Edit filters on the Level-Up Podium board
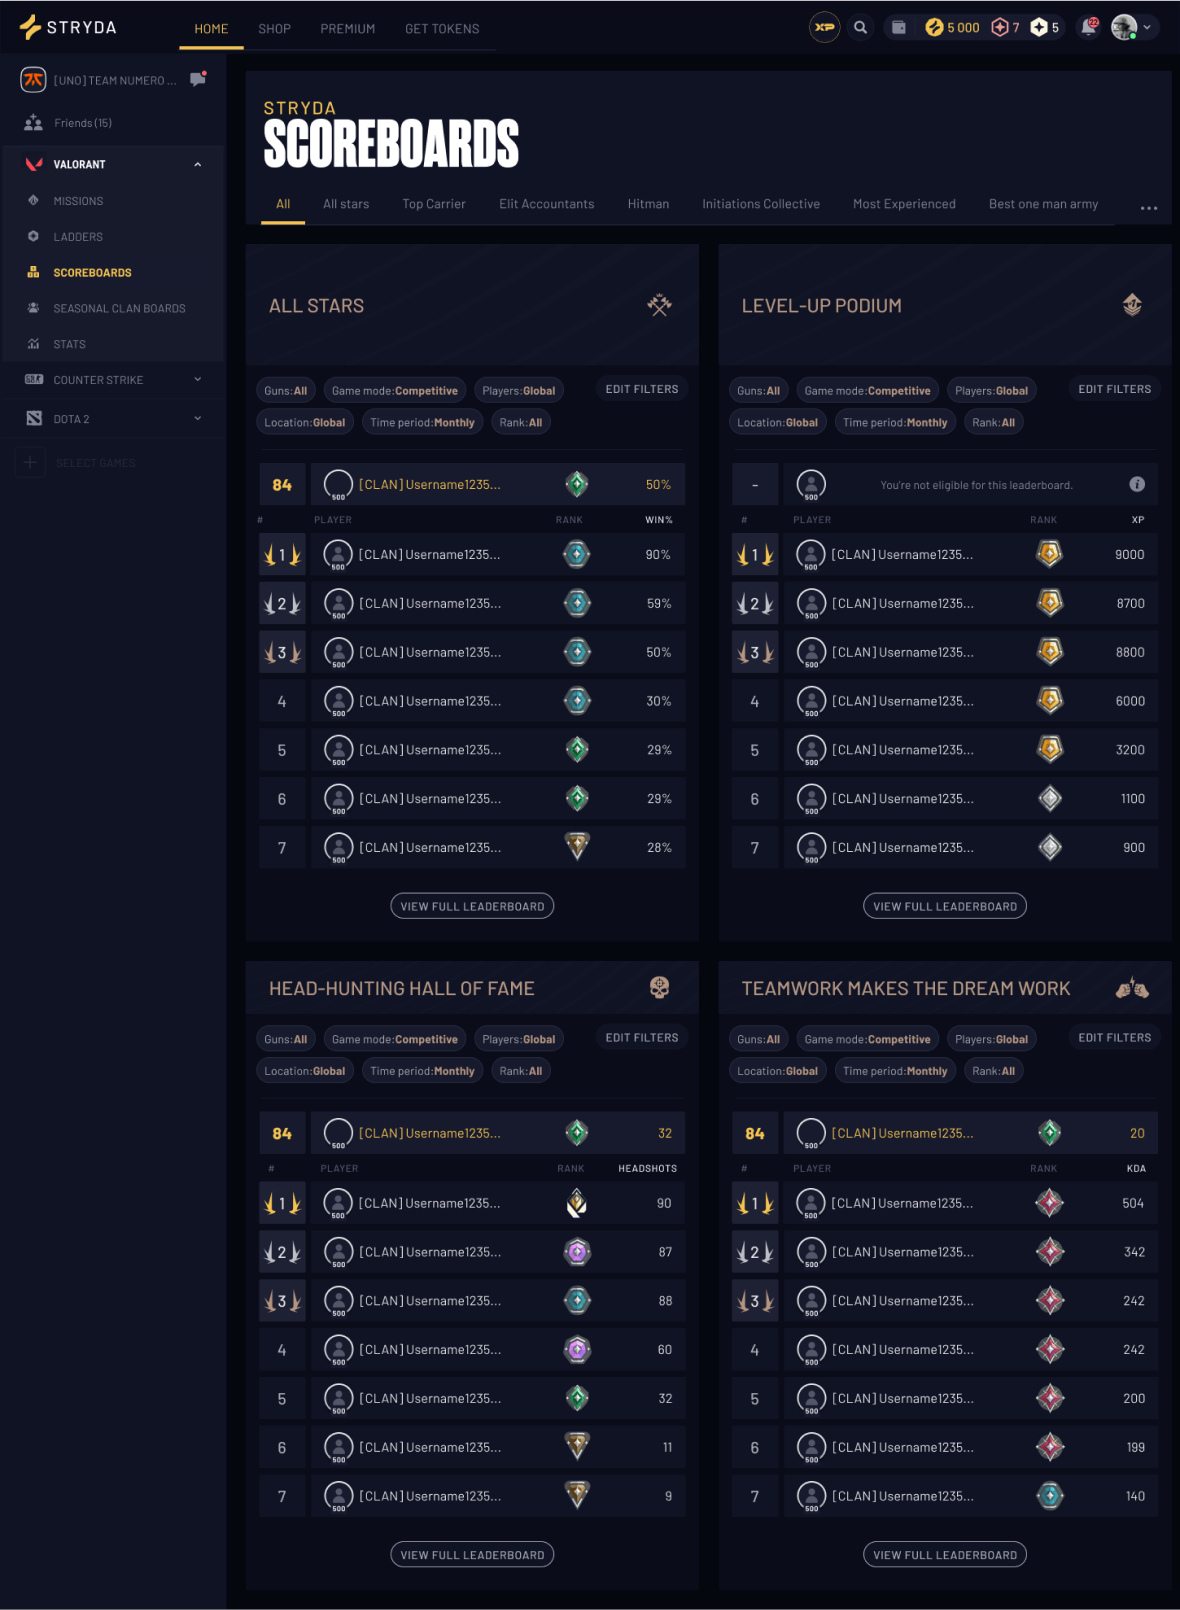The image size is (1180, 1610). [1115, 389]
